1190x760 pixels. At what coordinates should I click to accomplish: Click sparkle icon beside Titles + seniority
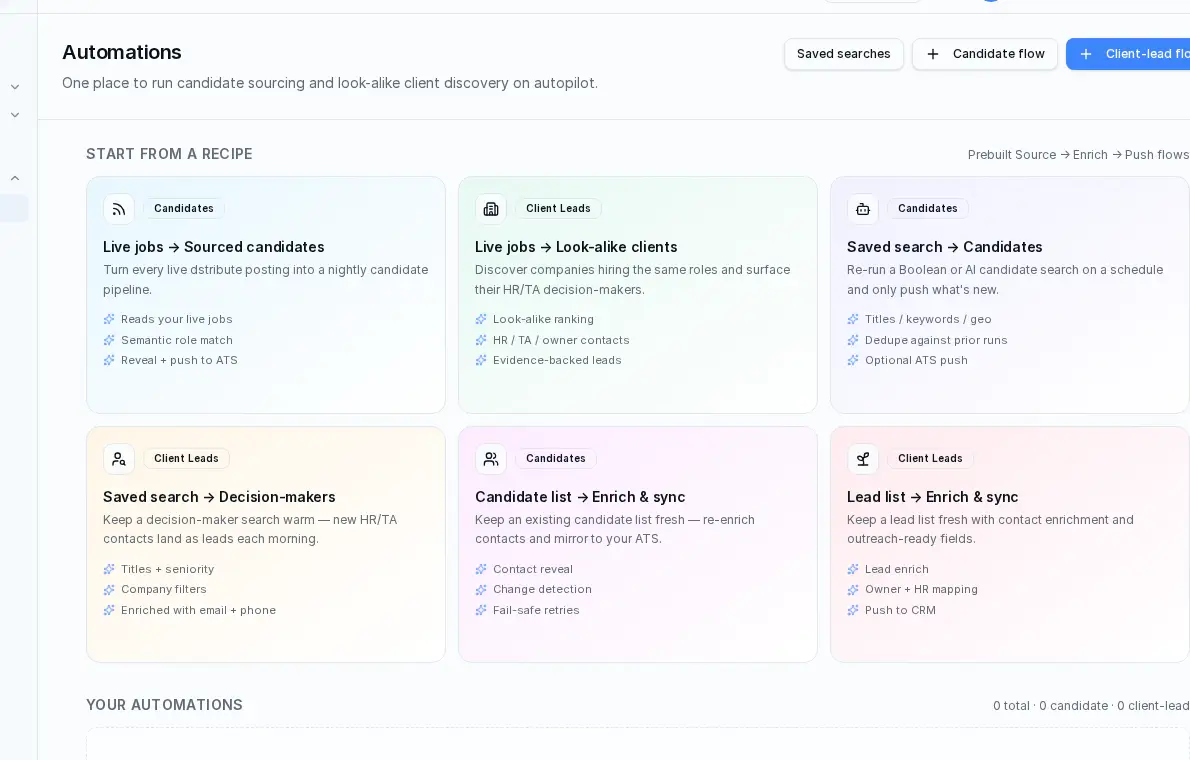[x=109, y=569]
